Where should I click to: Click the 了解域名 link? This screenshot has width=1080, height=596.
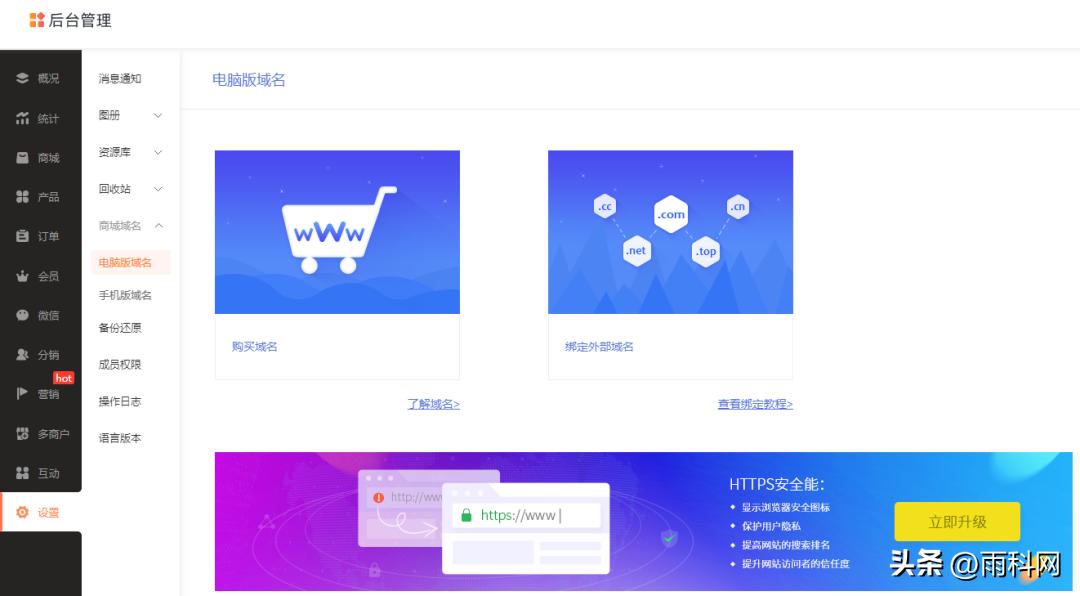click(x=432, y=404)
